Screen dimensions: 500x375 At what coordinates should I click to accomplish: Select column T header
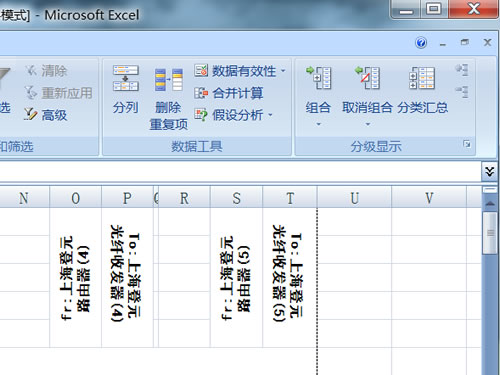[290, 198]
